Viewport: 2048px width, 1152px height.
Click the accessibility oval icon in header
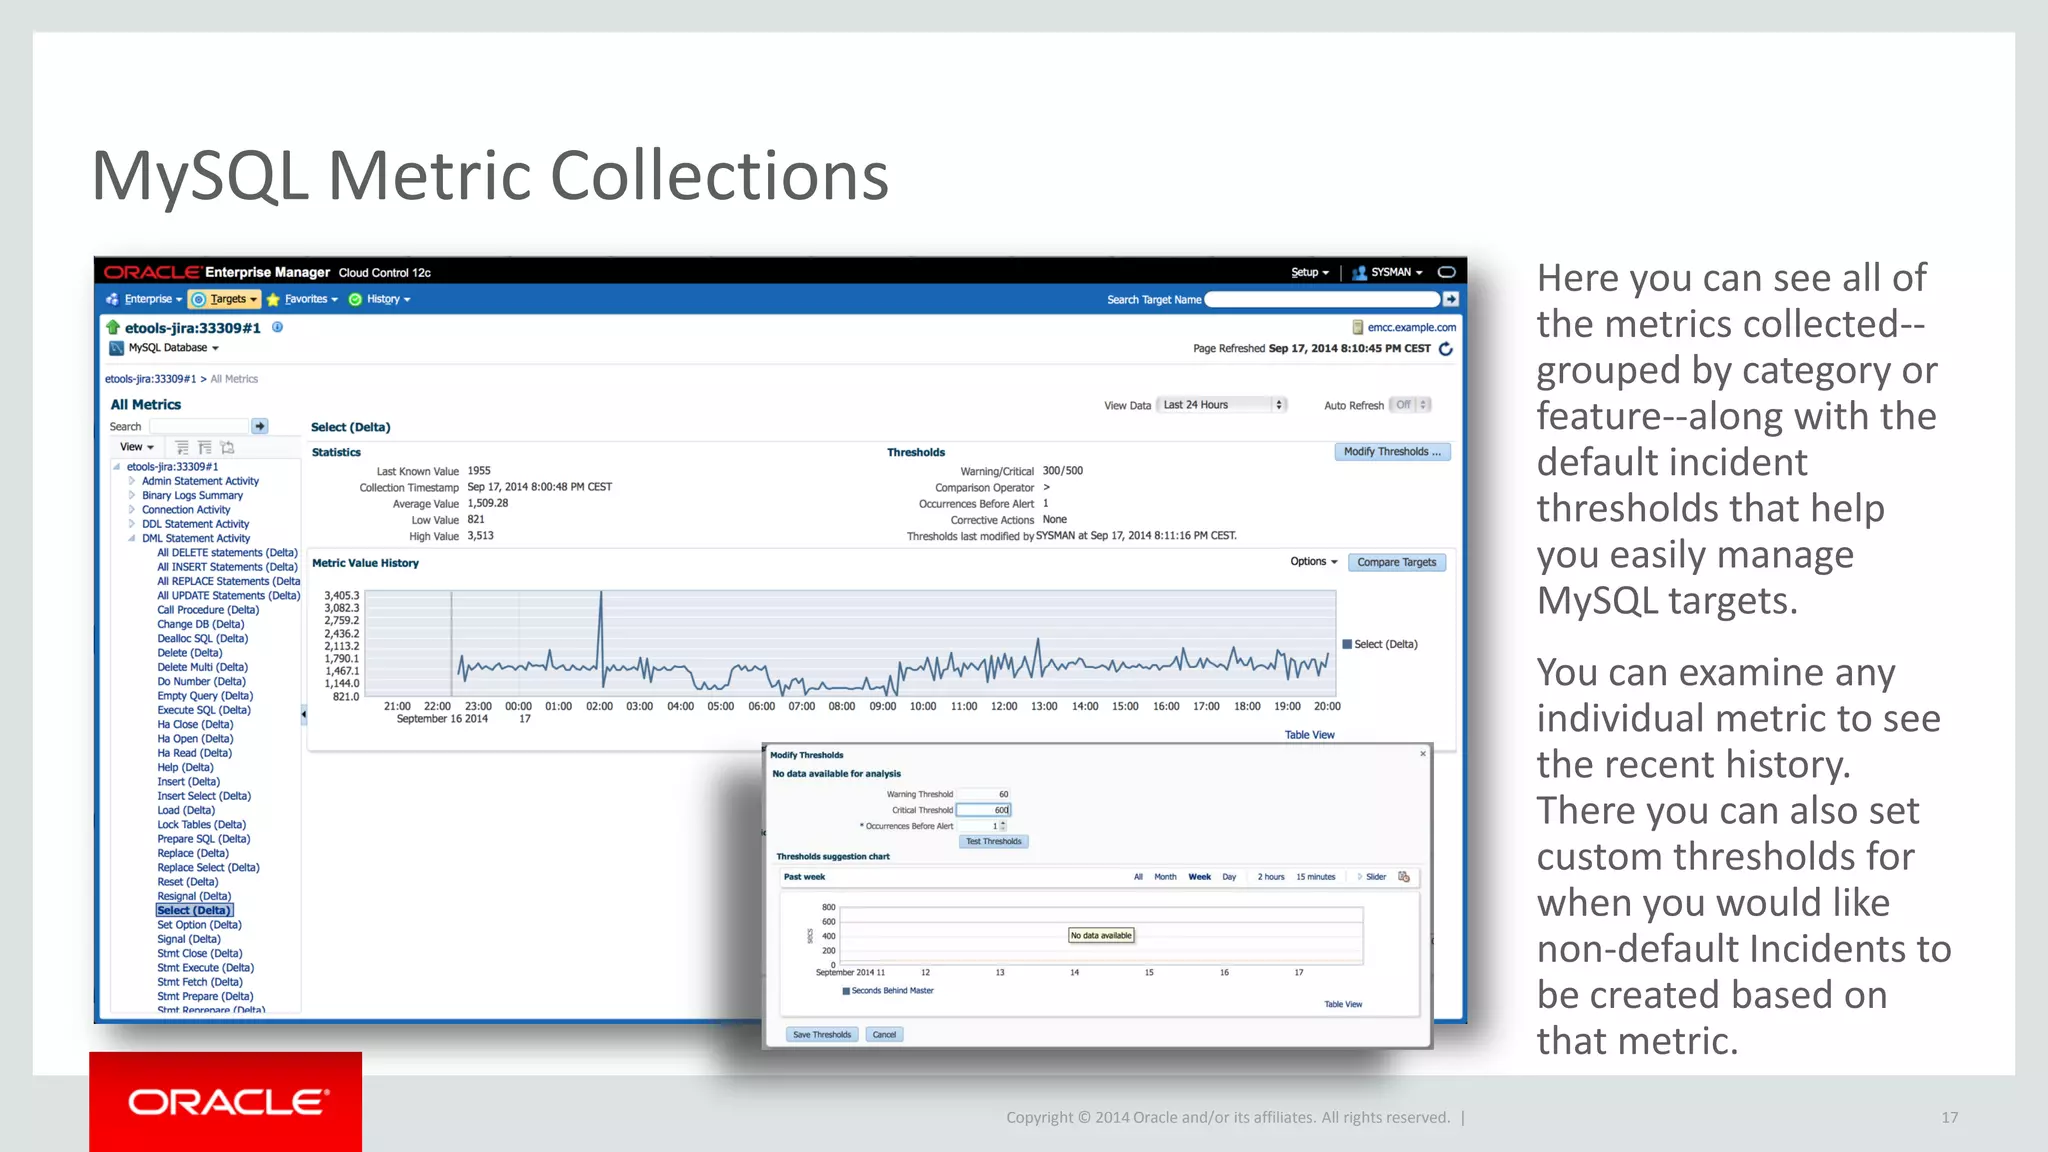pos(1446,272)
